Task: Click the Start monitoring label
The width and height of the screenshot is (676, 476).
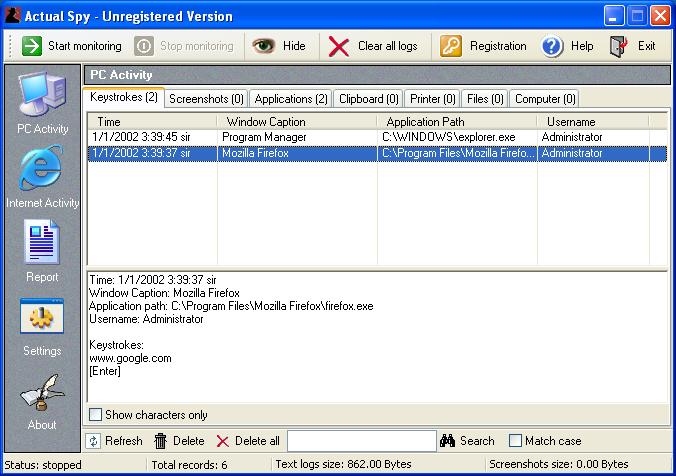Action: pos(85,46)
